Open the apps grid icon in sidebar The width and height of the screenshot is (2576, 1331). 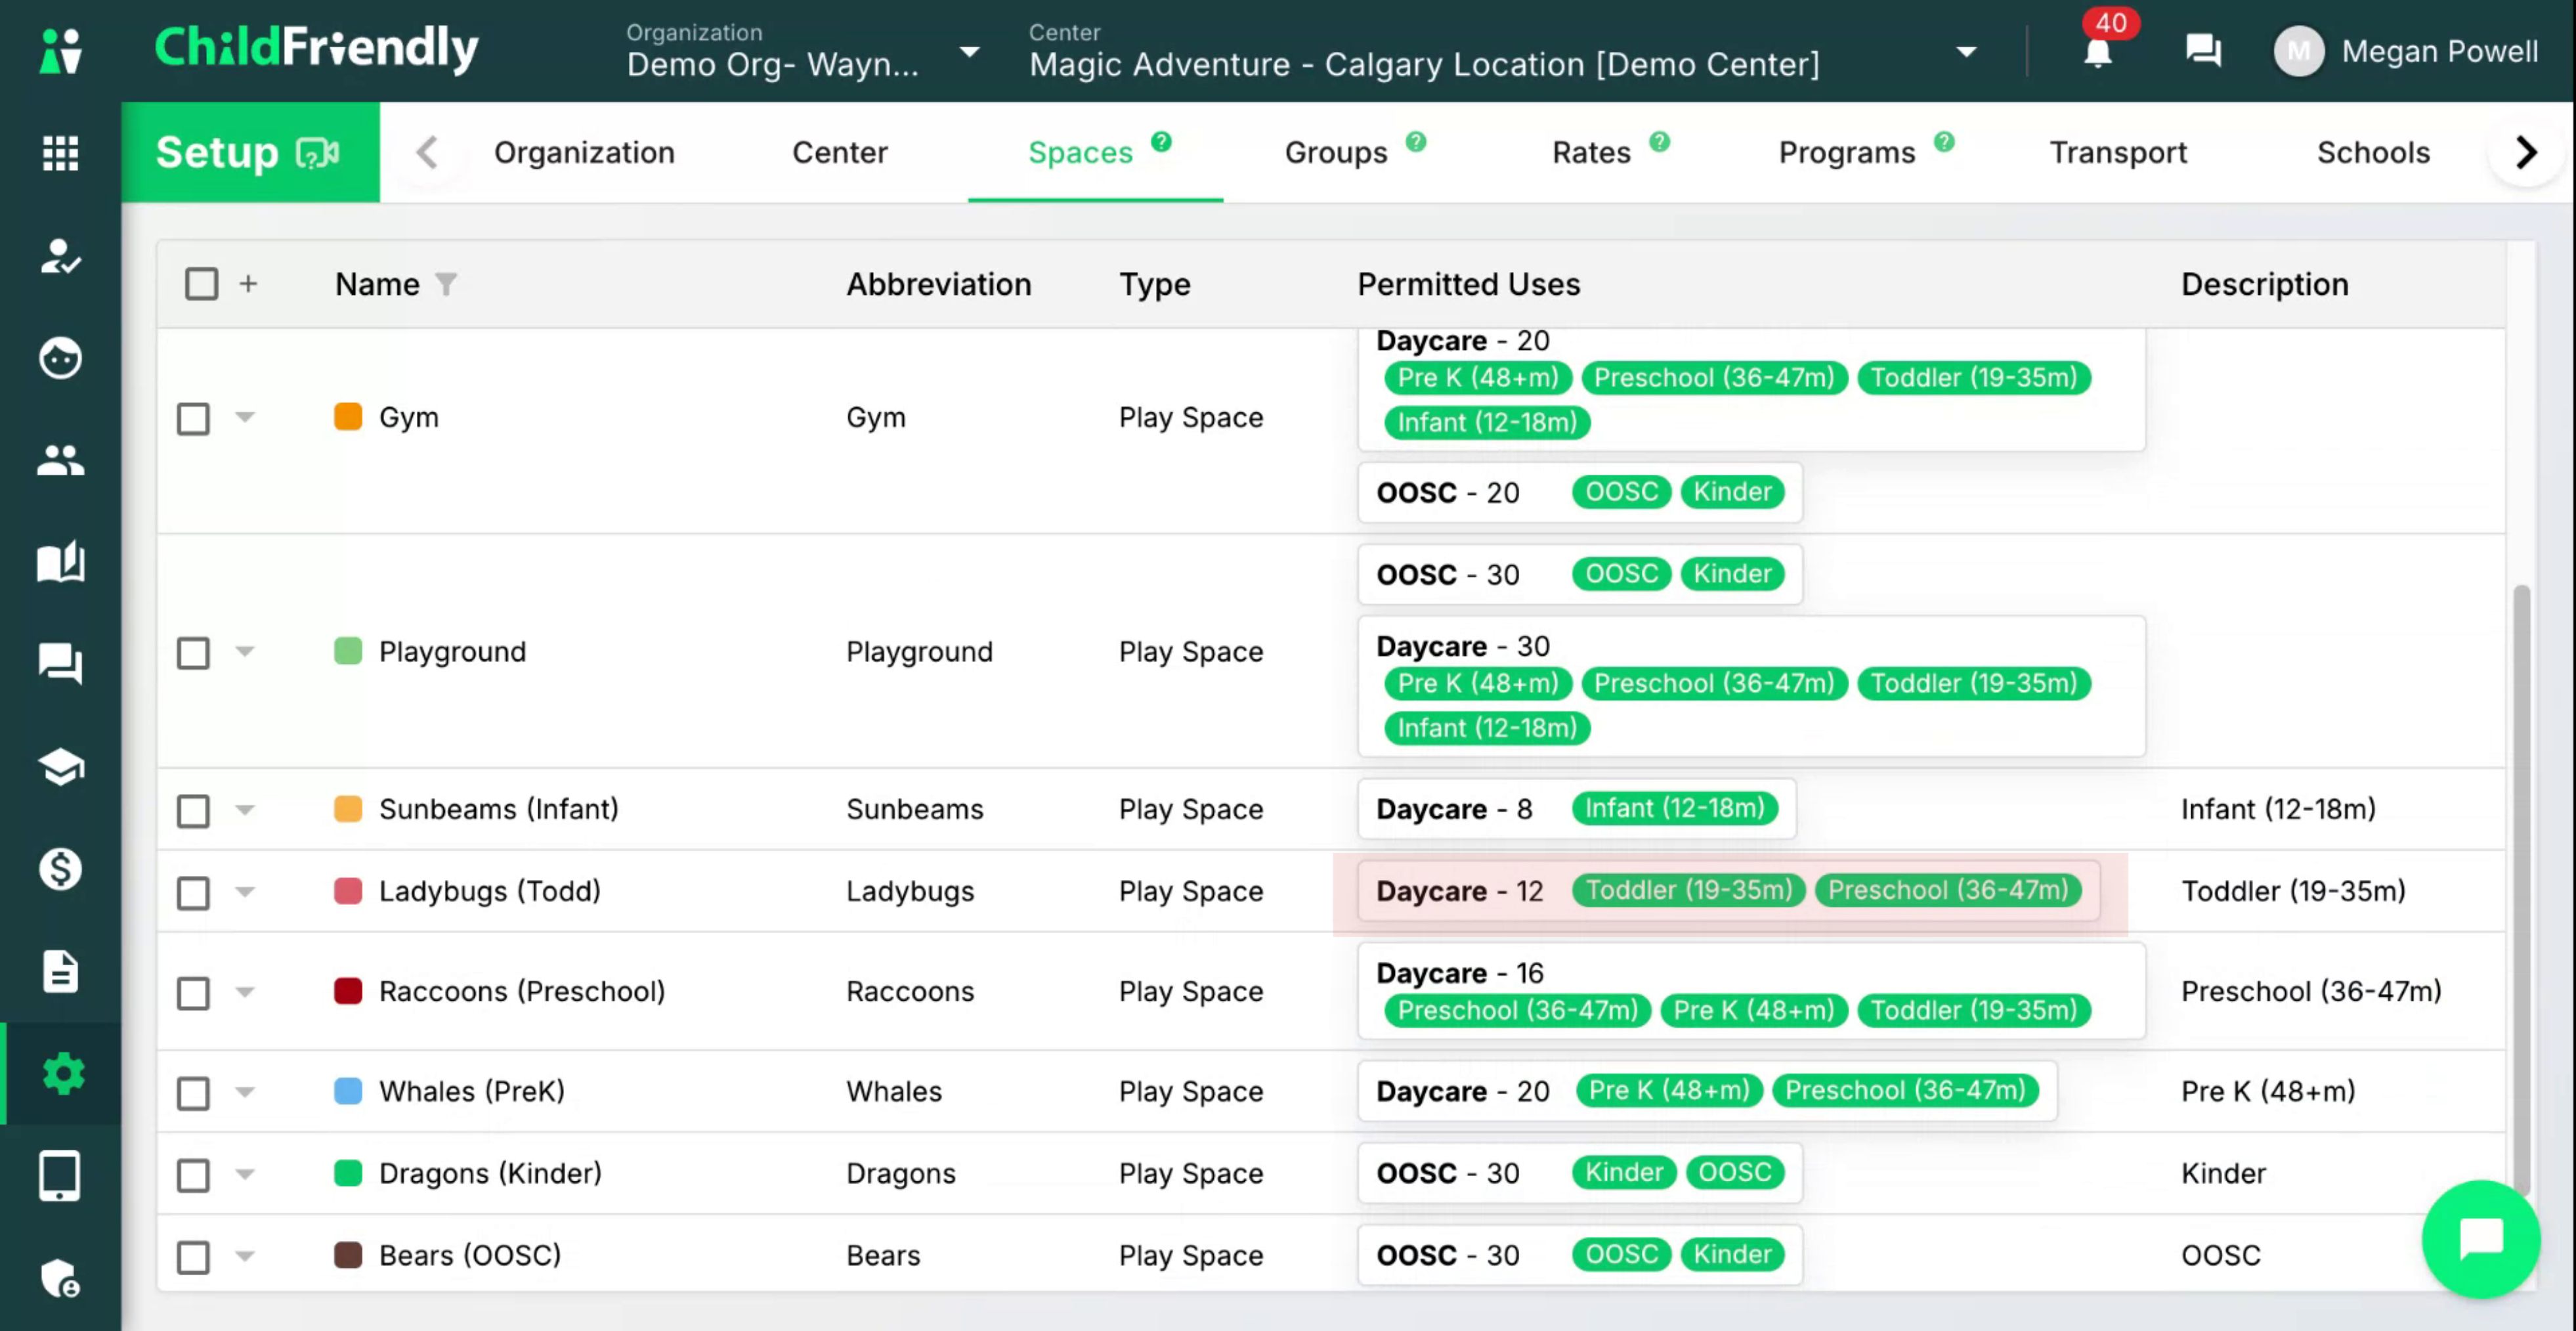pos(60,152)
